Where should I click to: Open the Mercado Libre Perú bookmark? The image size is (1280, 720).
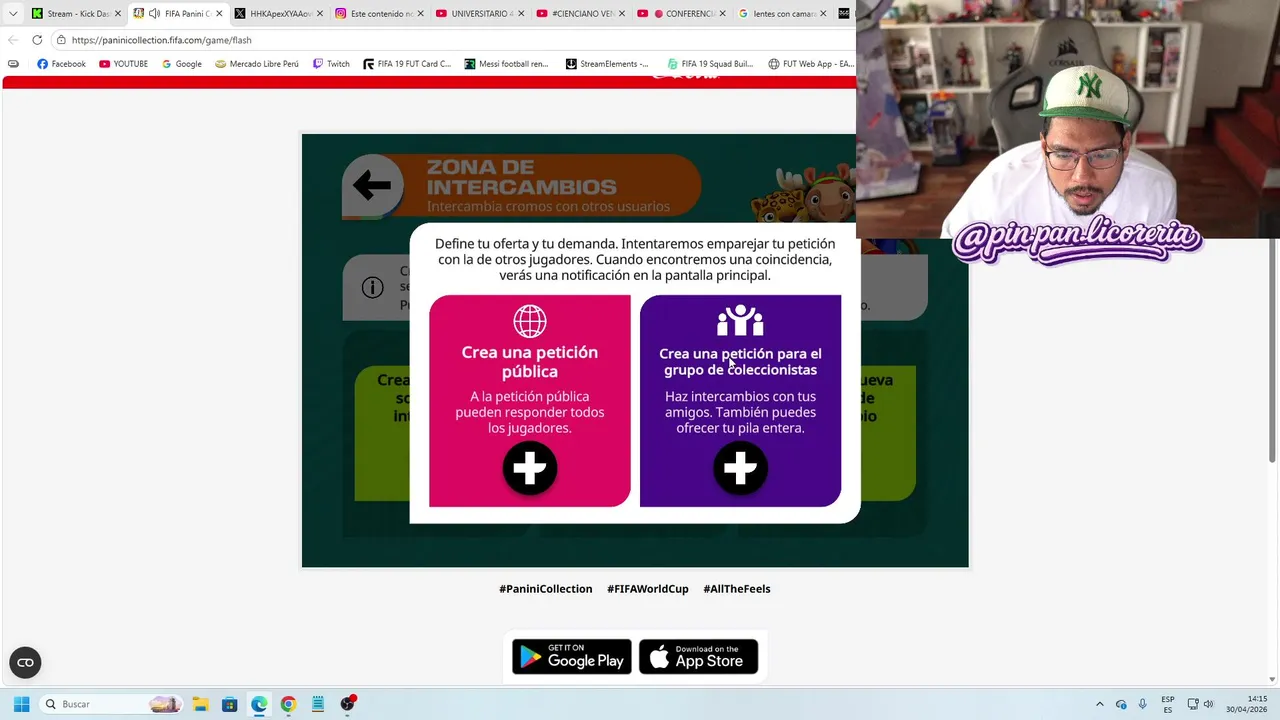(x=256, y=64)
